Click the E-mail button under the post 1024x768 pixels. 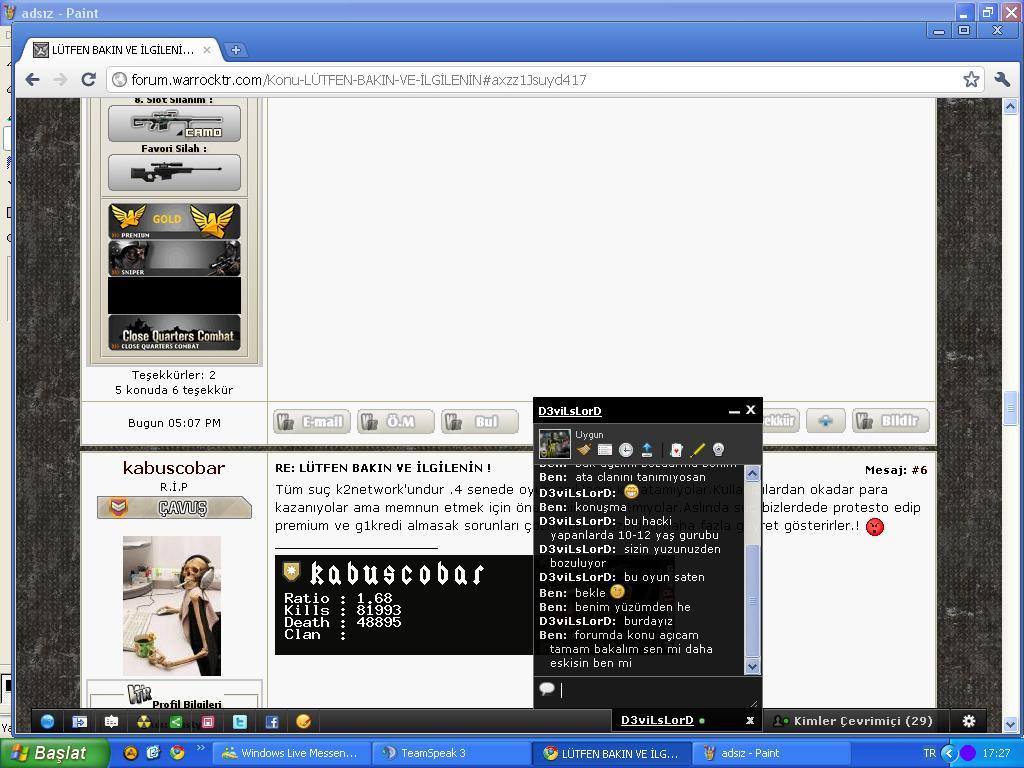point(312,422)
